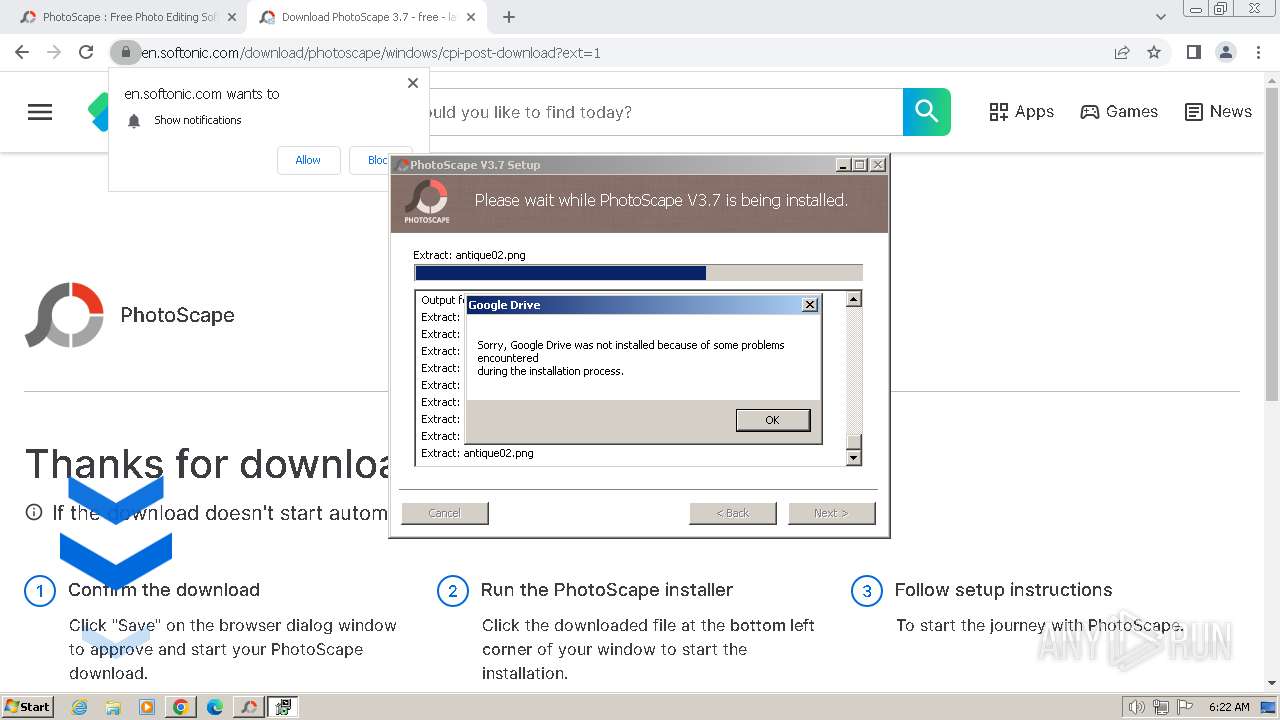The height and width of the screenshot is (720, 1280).
Task: Click the 6:22 AM system clock
Action: (1229, 707)
